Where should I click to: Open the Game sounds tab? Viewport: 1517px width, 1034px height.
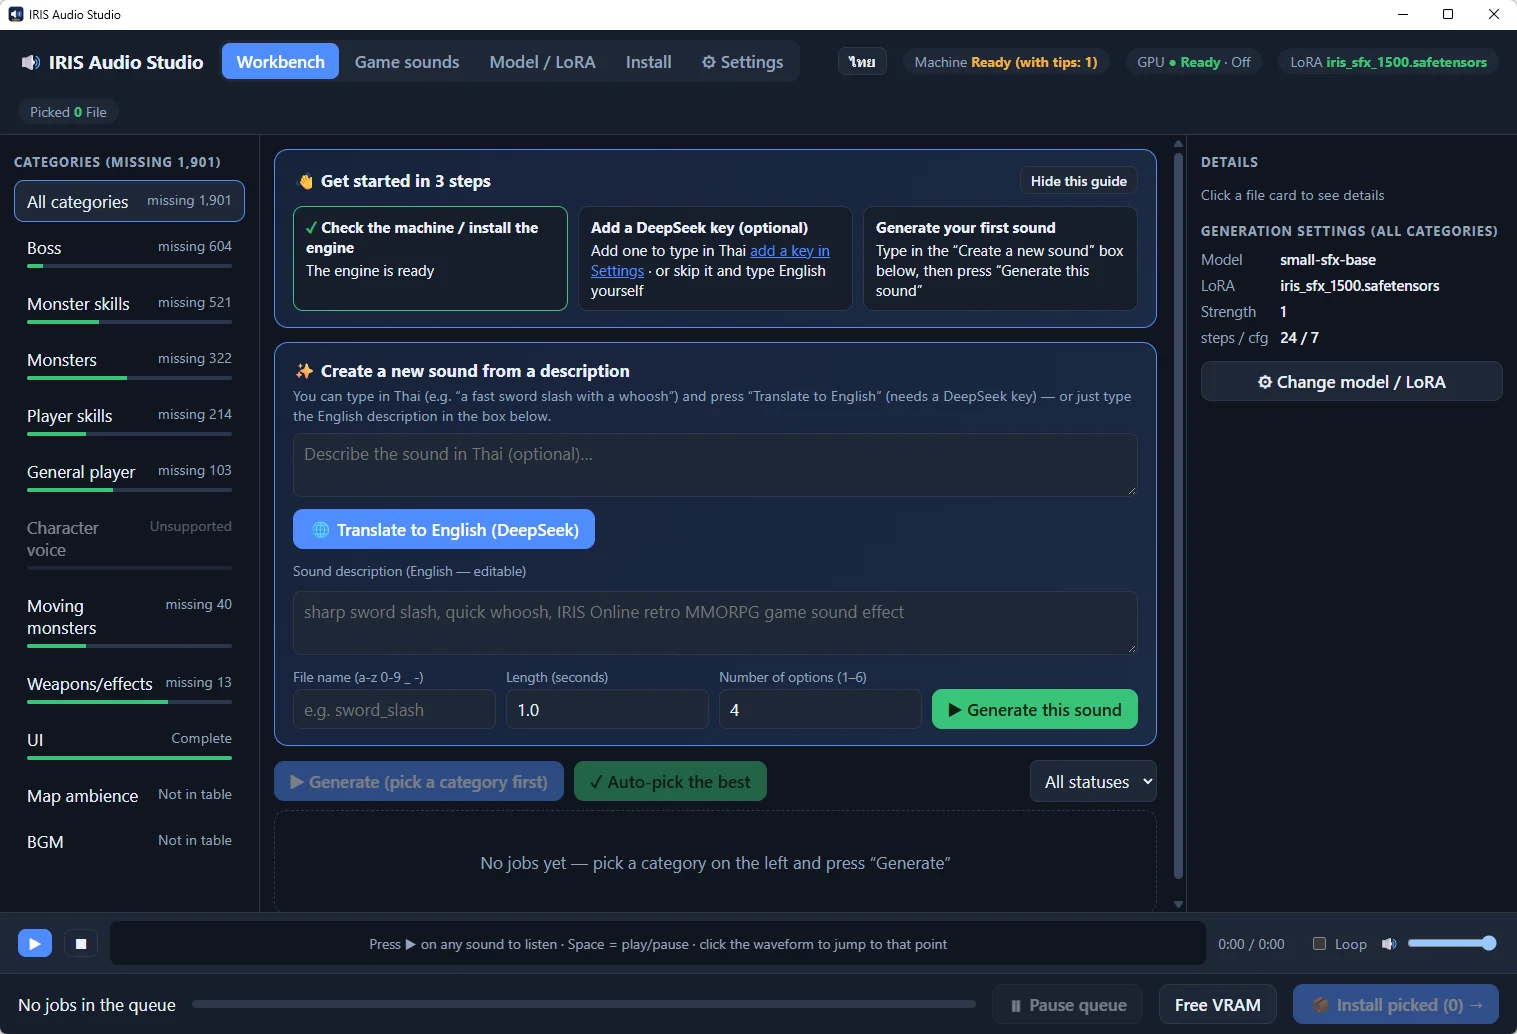click(407, 62)
